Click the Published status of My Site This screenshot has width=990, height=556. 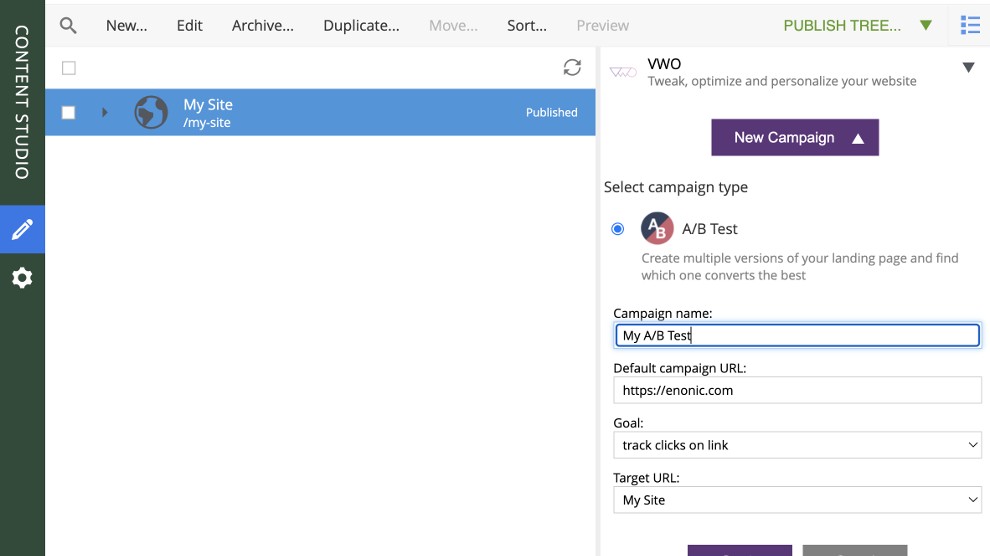pos(551,112)
